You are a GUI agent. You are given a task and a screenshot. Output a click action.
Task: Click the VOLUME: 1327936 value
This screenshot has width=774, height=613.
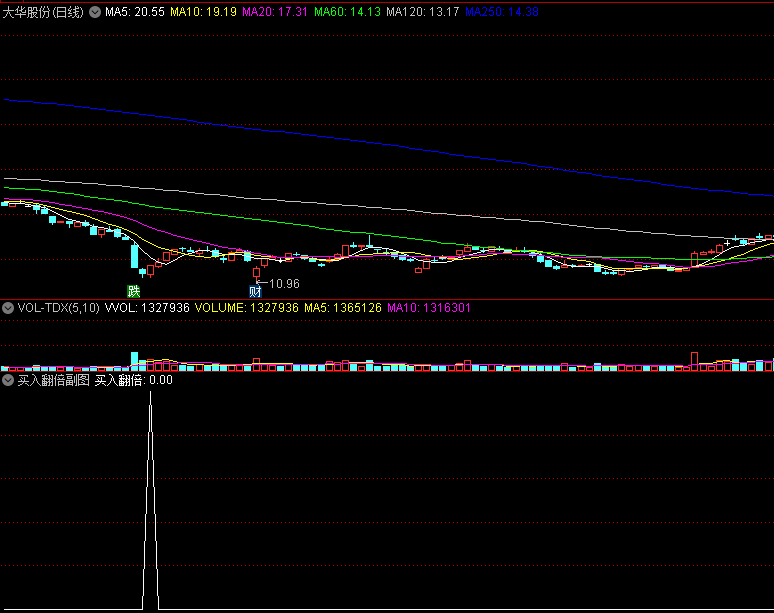pos(247,308)
